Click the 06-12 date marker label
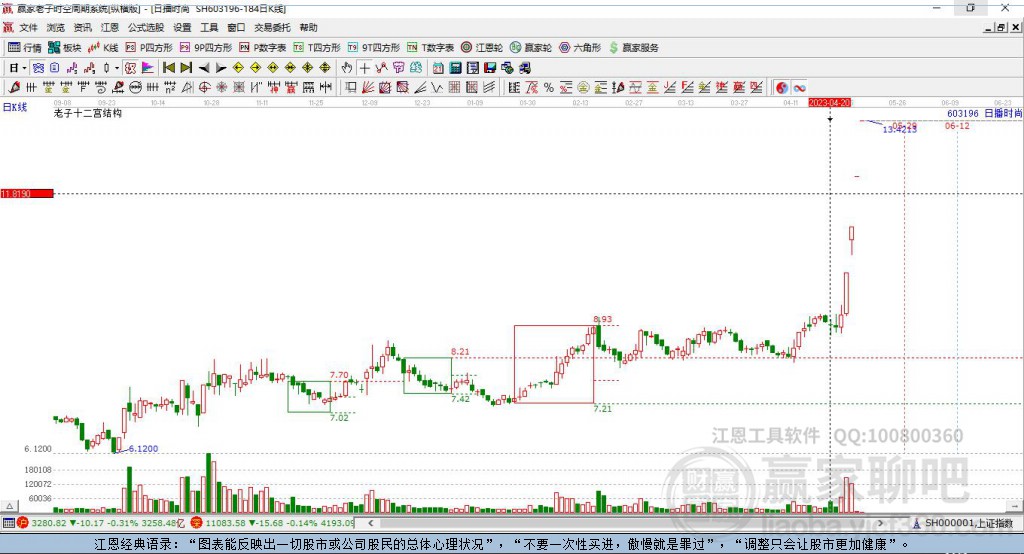The width and height of the screenshot is (1024, 554). click(957, 125)
